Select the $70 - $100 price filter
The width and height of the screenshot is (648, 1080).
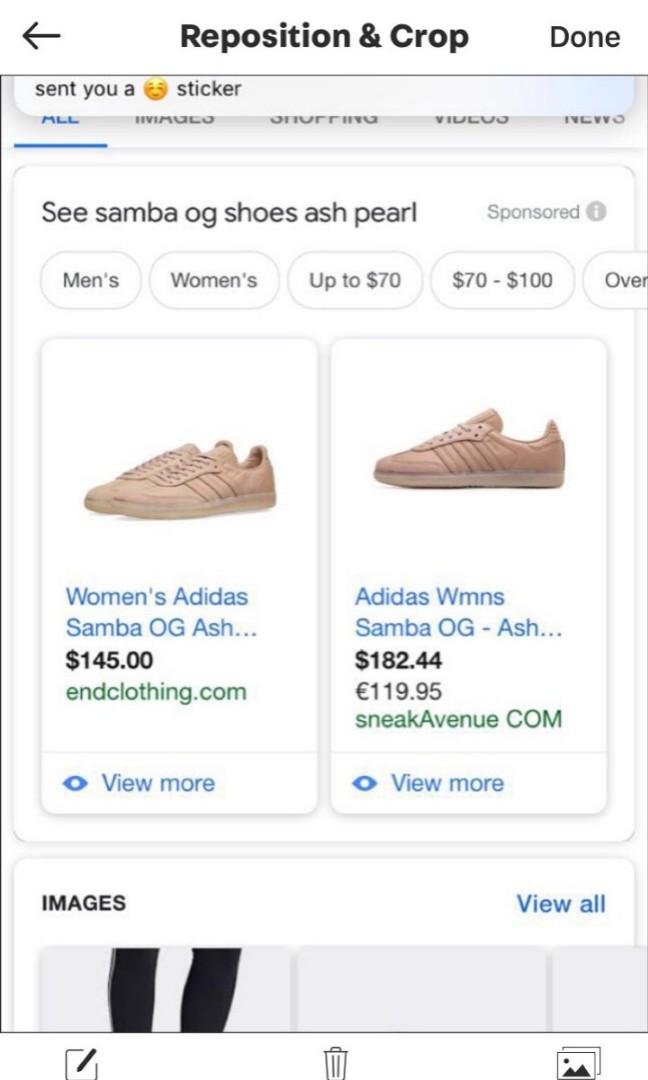502,280
